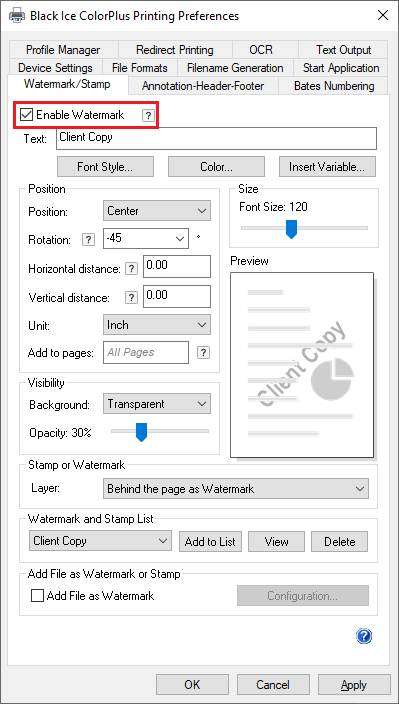Check the Add File as Watermark box
Image resolution: width=399 pixels, height=704 pixels.
point(37,596)
